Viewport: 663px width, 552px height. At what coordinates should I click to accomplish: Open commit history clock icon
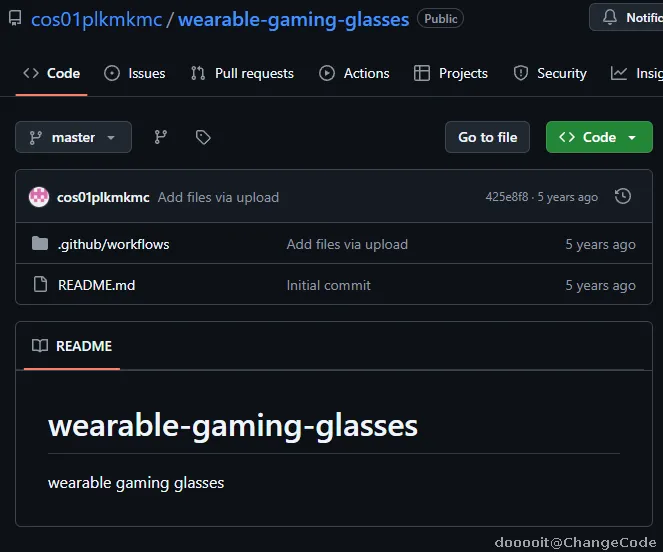coord(623,197)
